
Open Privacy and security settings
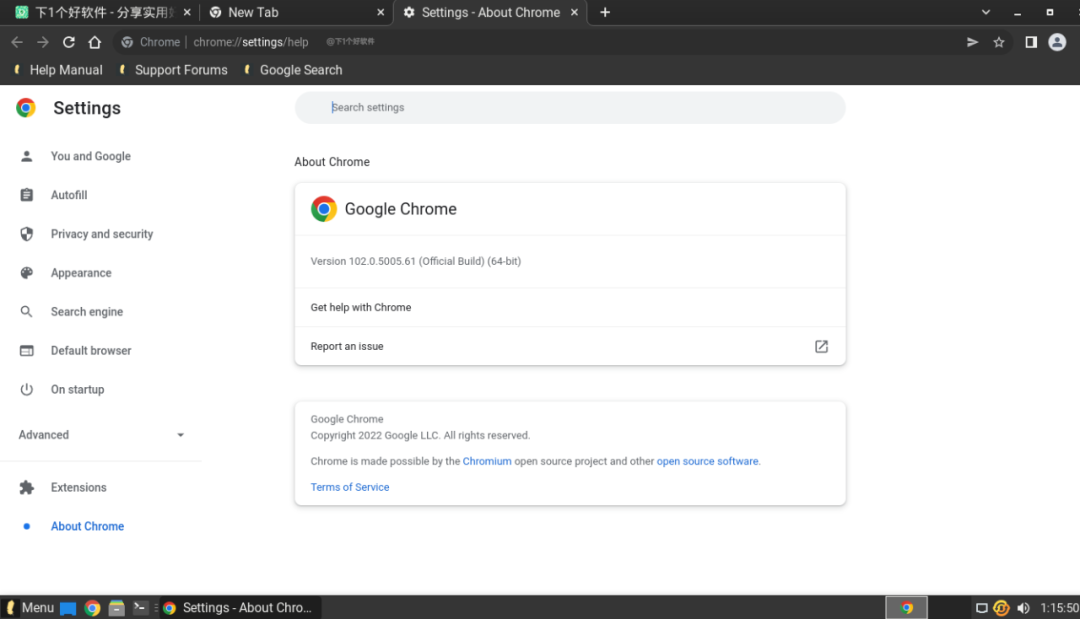coord(102,234)
